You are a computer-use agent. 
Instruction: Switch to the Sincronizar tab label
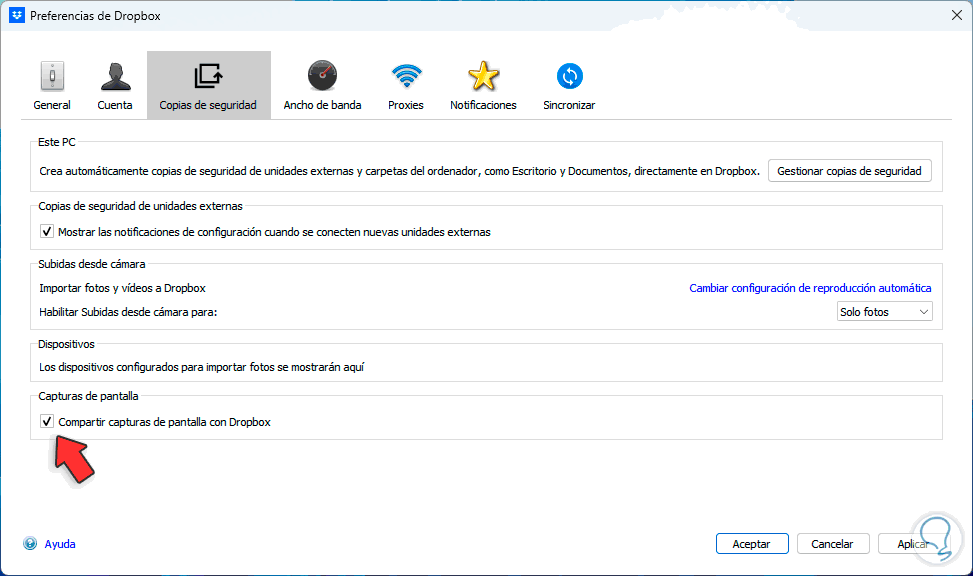pyautogui.click(x=569, y=105)
